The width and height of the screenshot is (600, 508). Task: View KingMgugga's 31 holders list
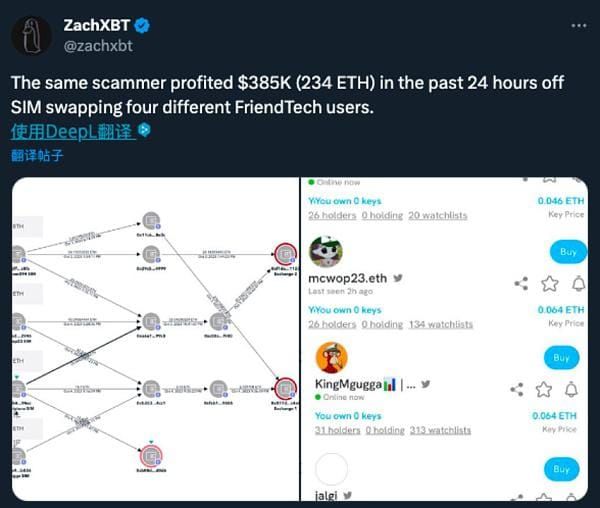coord(338,430)
